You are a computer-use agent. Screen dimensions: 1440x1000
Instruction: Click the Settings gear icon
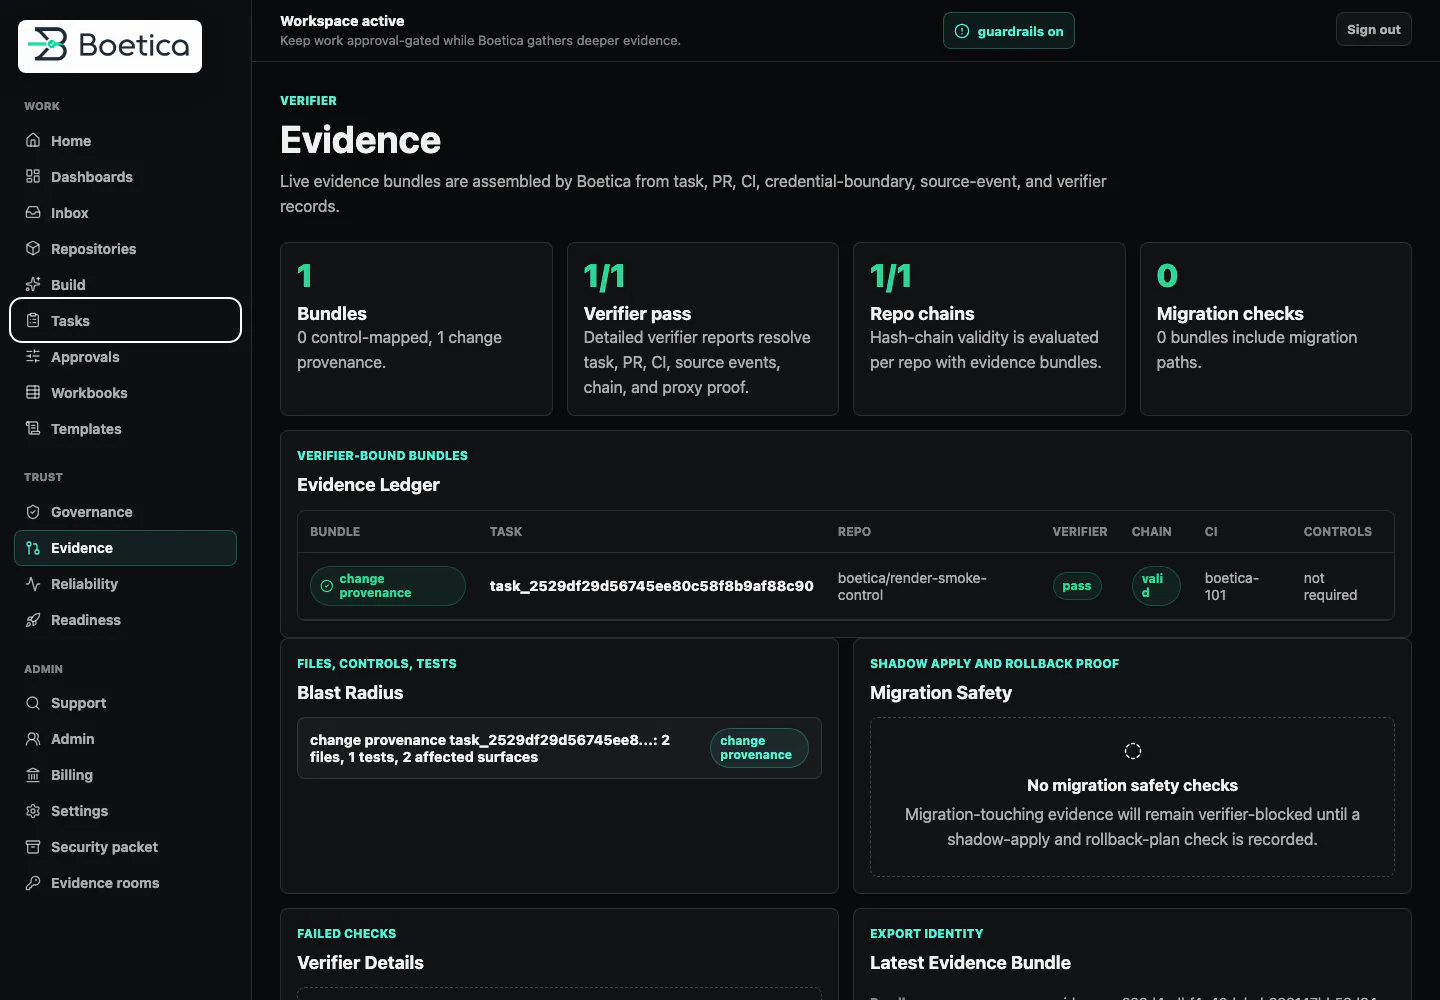click(33, 811)
